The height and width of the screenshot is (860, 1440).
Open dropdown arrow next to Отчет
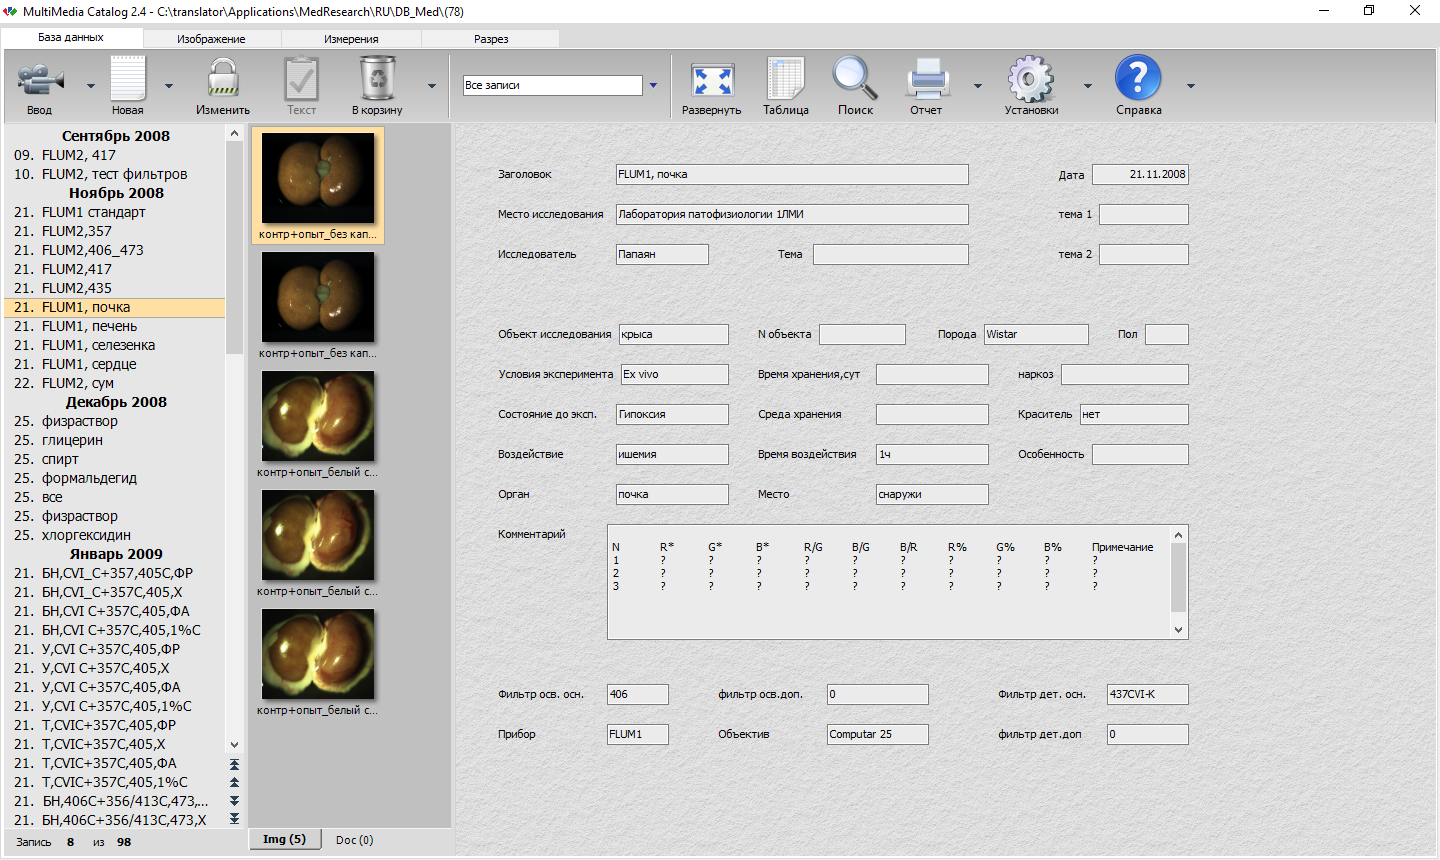(978, 86)
